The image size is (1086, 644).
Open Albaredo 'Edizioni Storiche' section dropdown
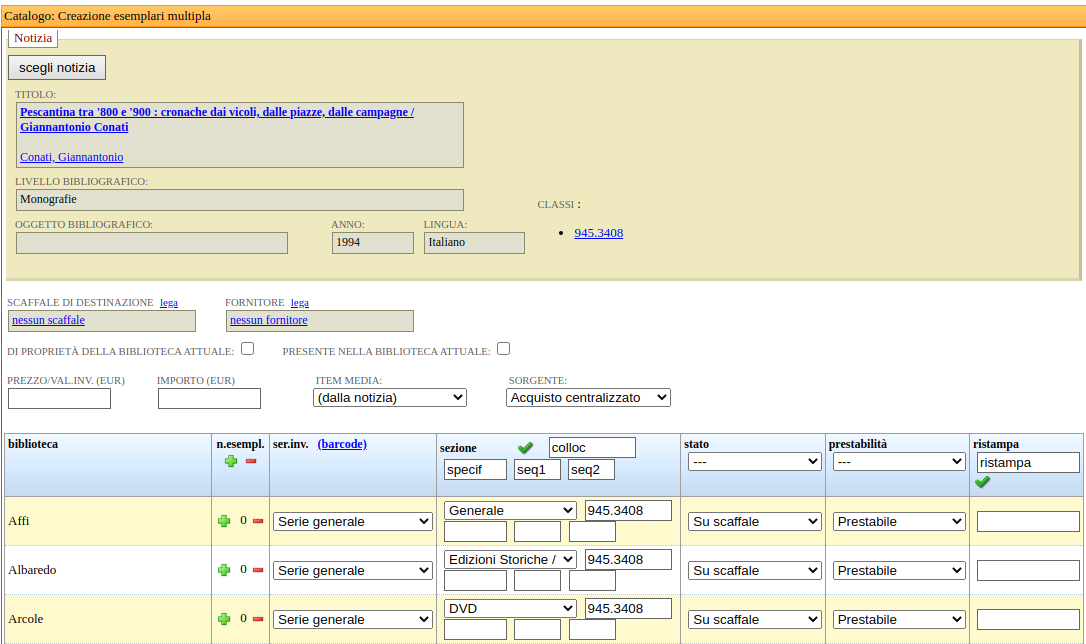coord(510,560)
